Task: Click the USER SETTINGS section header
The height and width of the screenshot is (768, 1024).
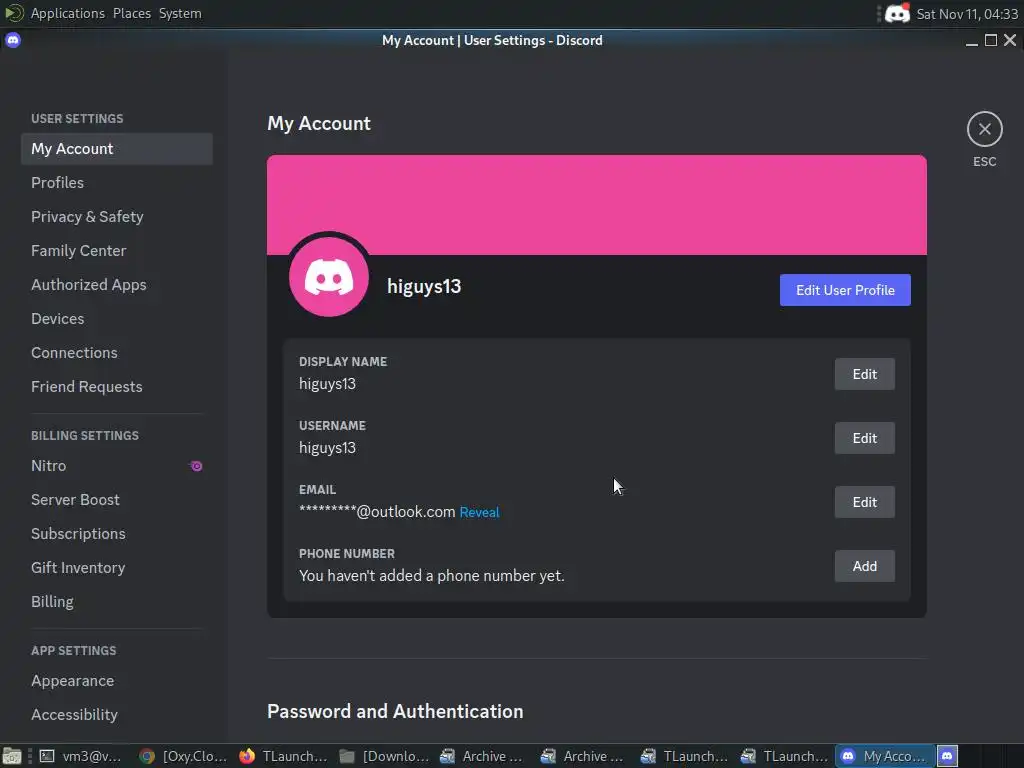Action: pyautogui.click(x=77, y=119)
